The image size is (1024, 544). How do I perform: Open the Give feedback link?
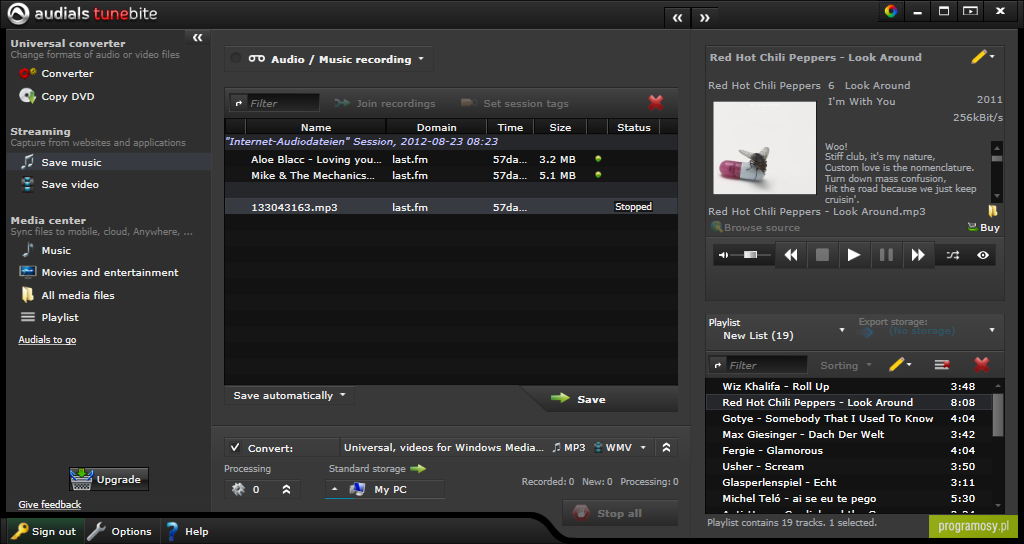(x=50, y=504)
